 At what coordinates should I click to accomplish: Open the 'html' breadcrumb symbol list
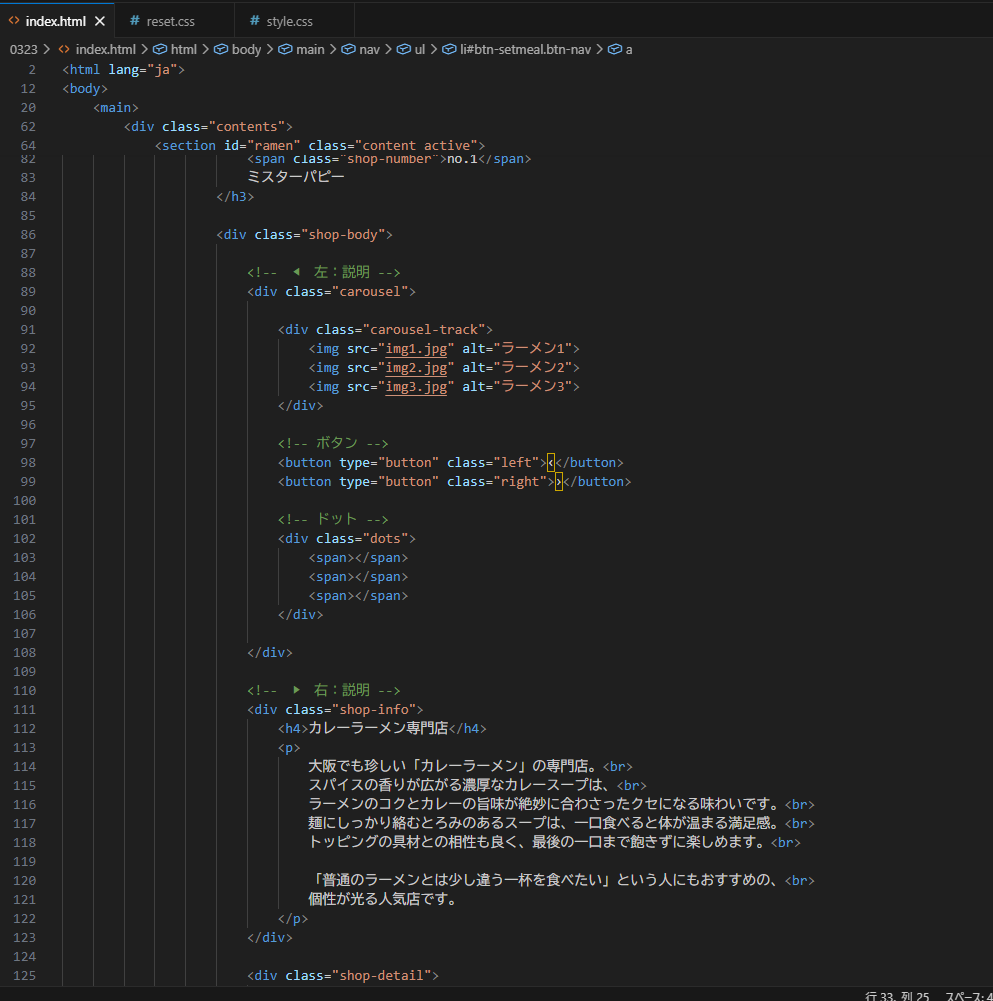(183, 49)
